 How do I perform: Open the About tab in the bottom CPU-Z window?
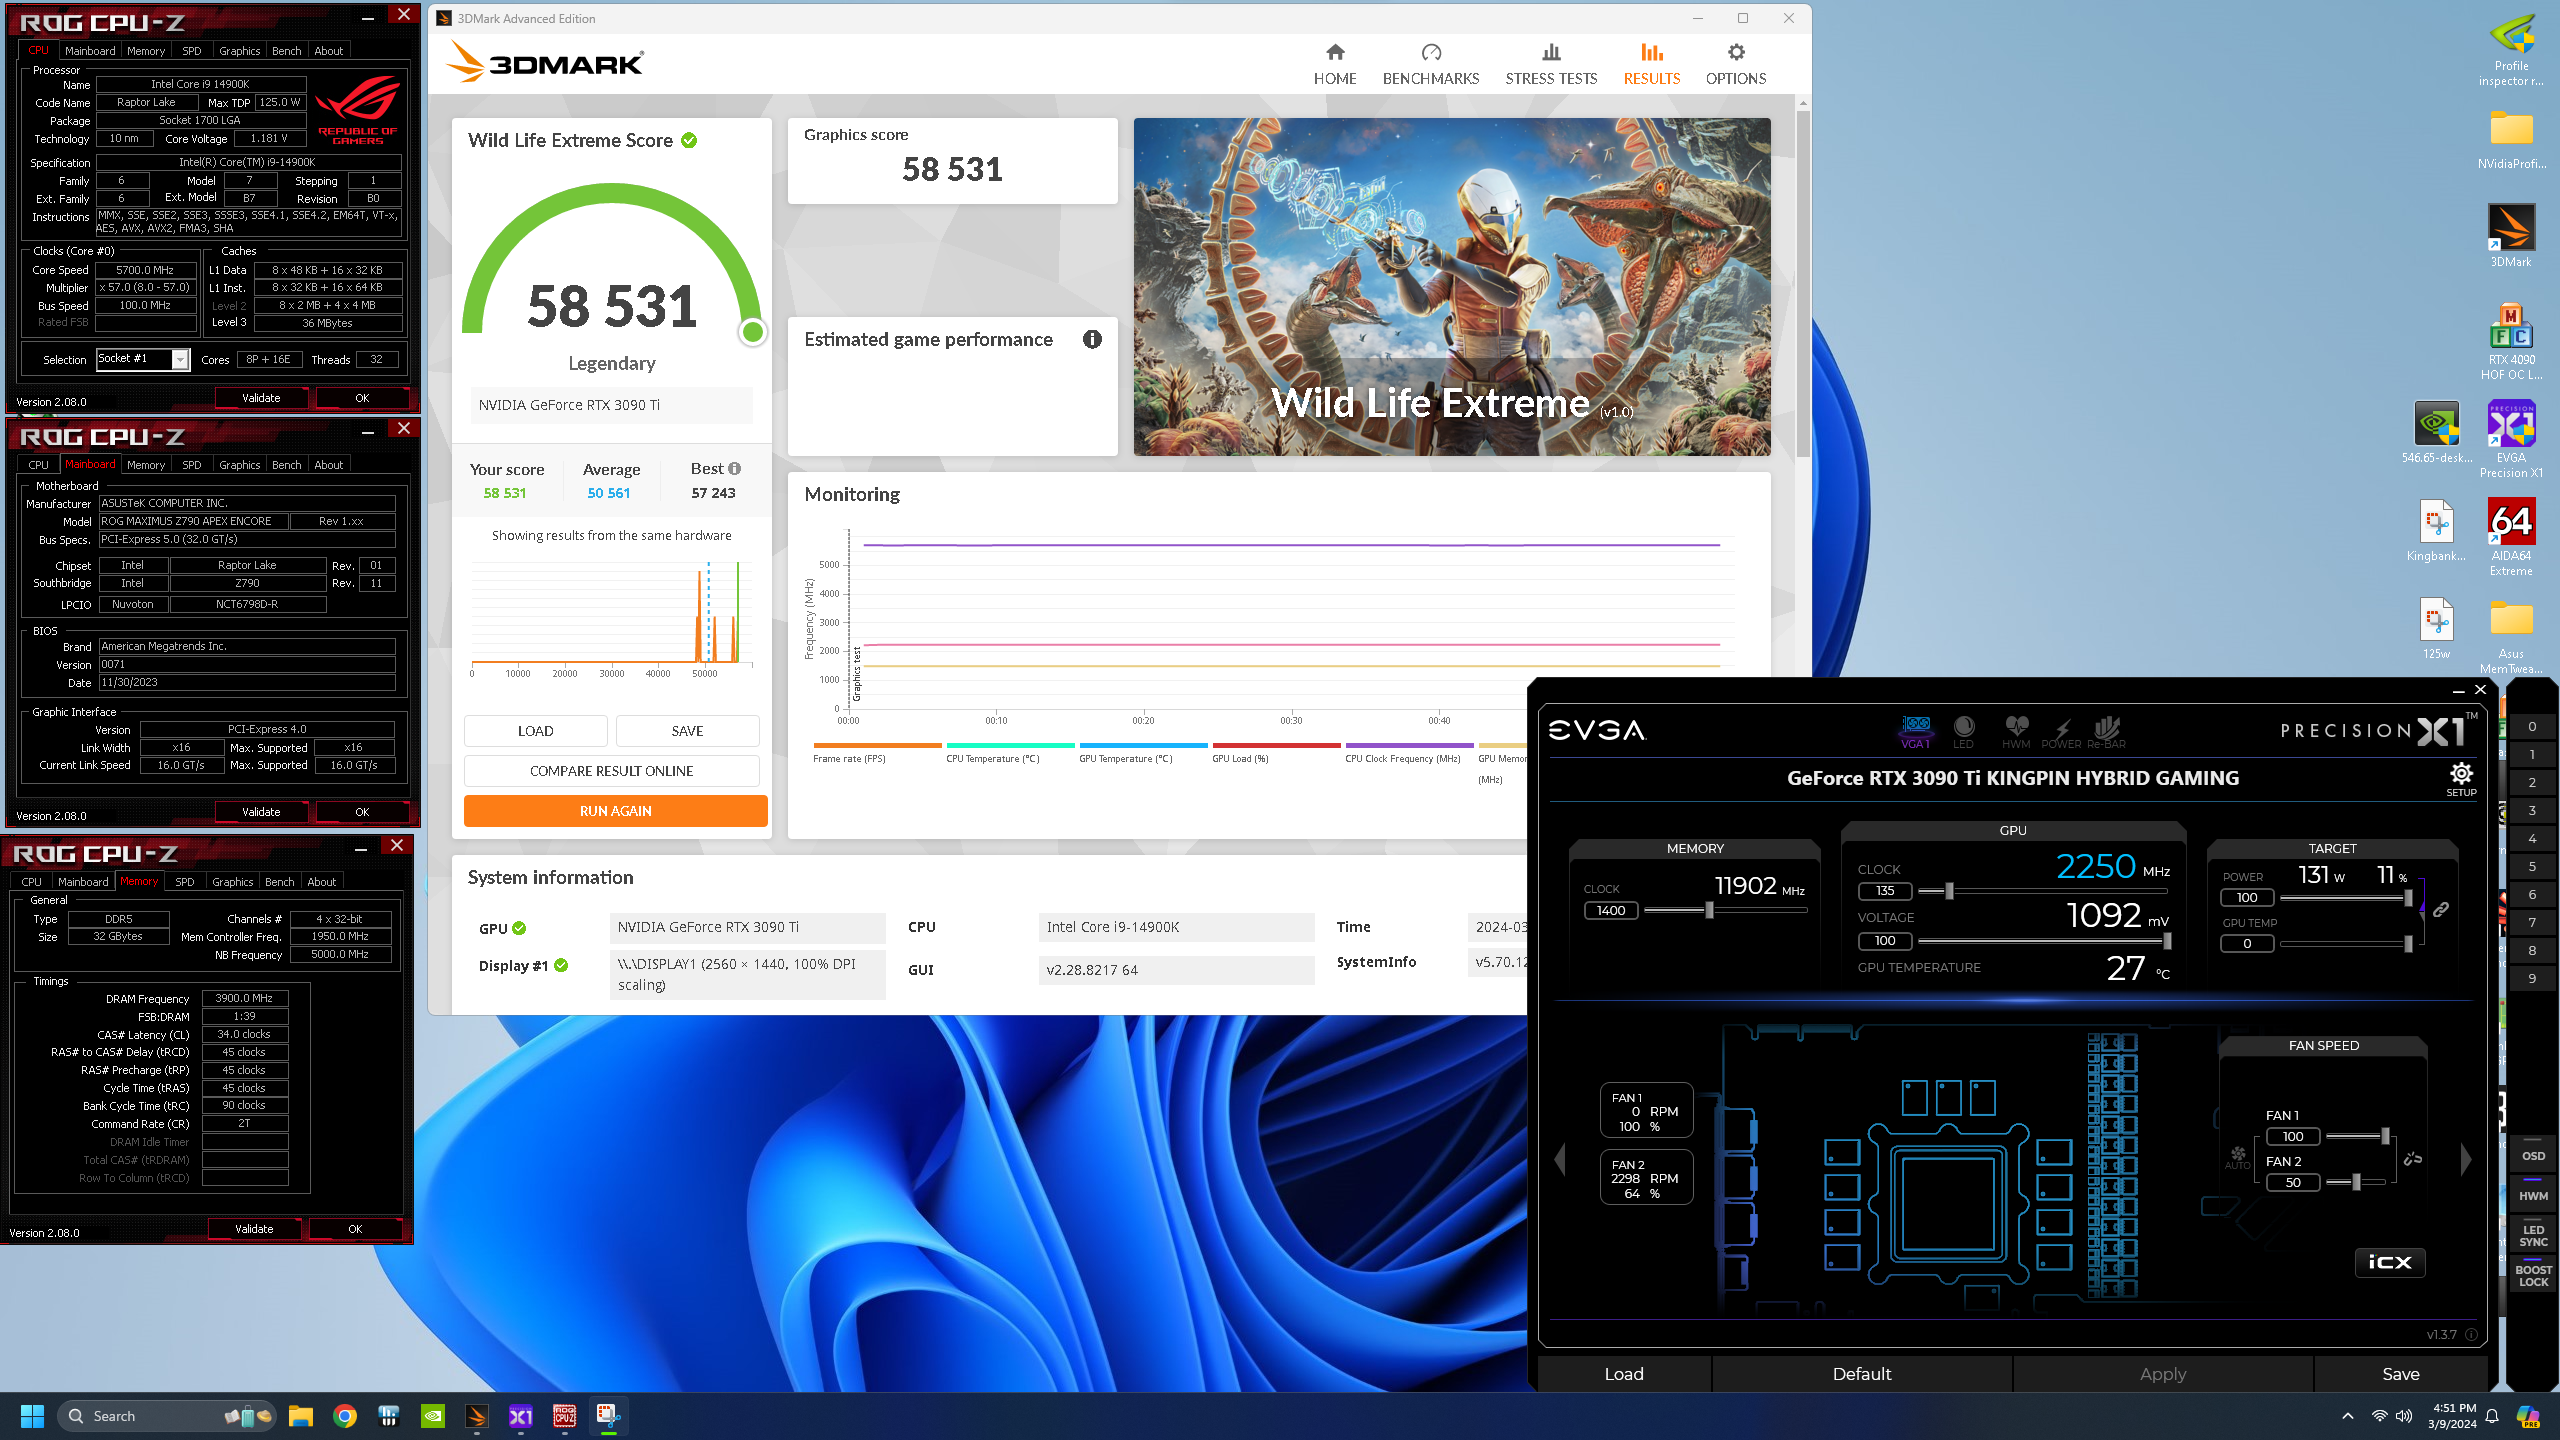322,882
